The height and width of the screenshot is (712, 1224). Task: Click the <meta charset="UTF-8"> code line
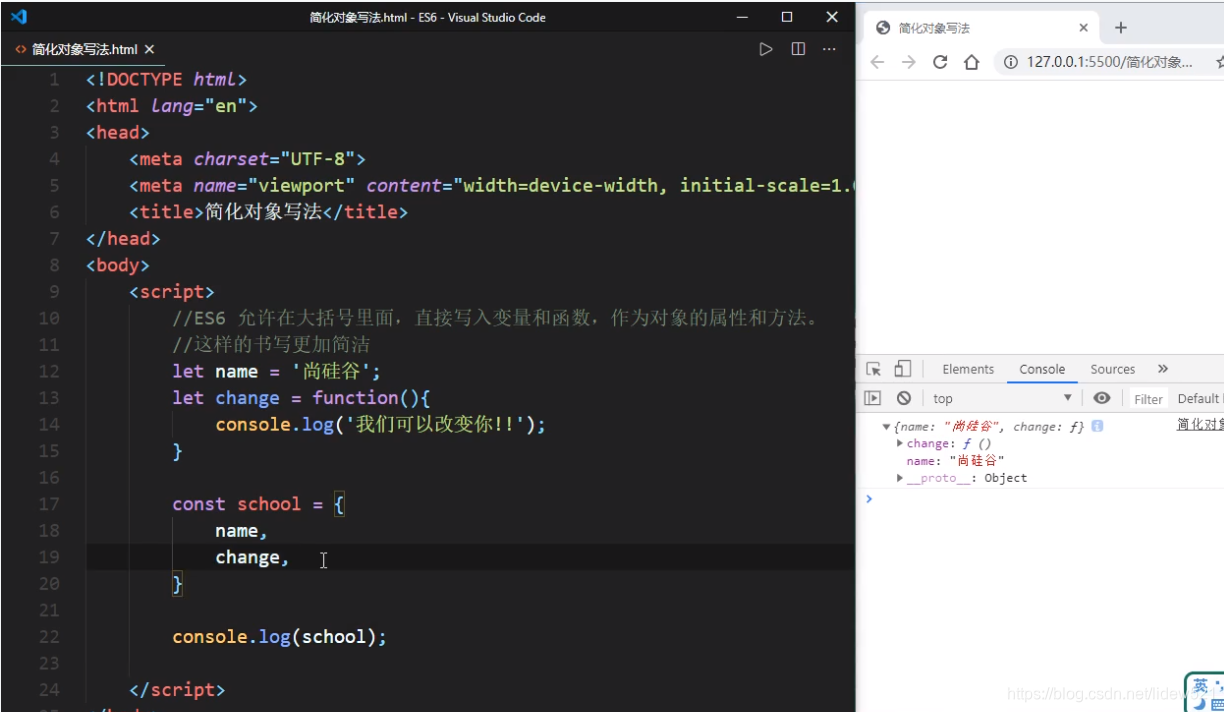click(x=248, y=159)
